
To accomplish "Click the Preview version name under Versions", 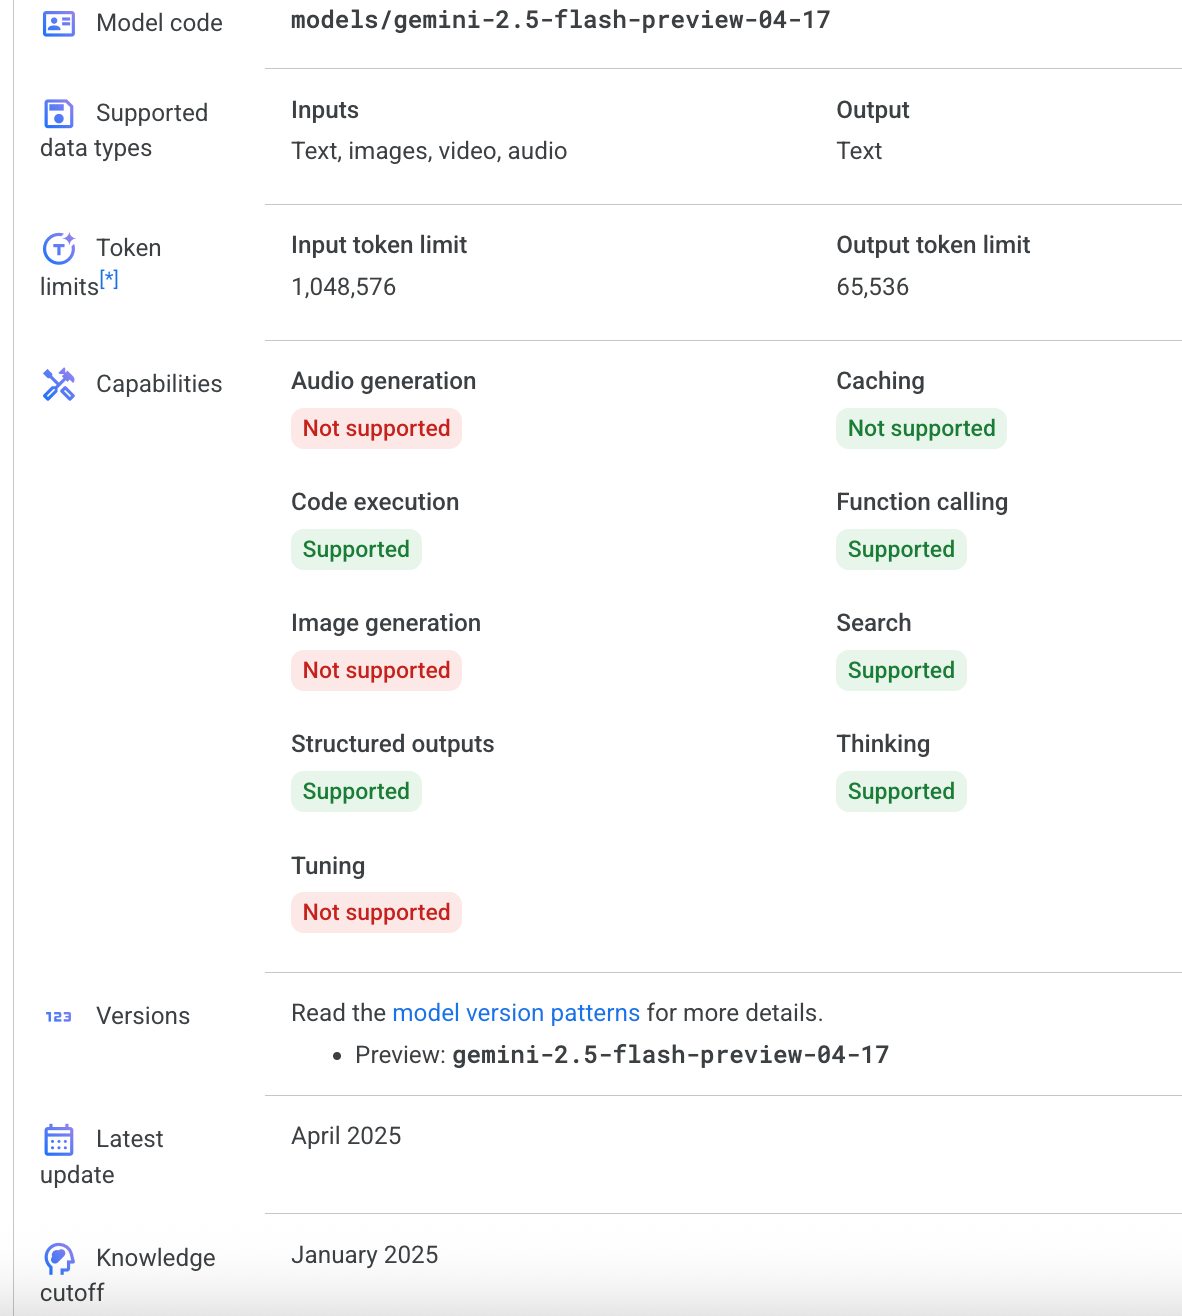I will coord(671,1054).
